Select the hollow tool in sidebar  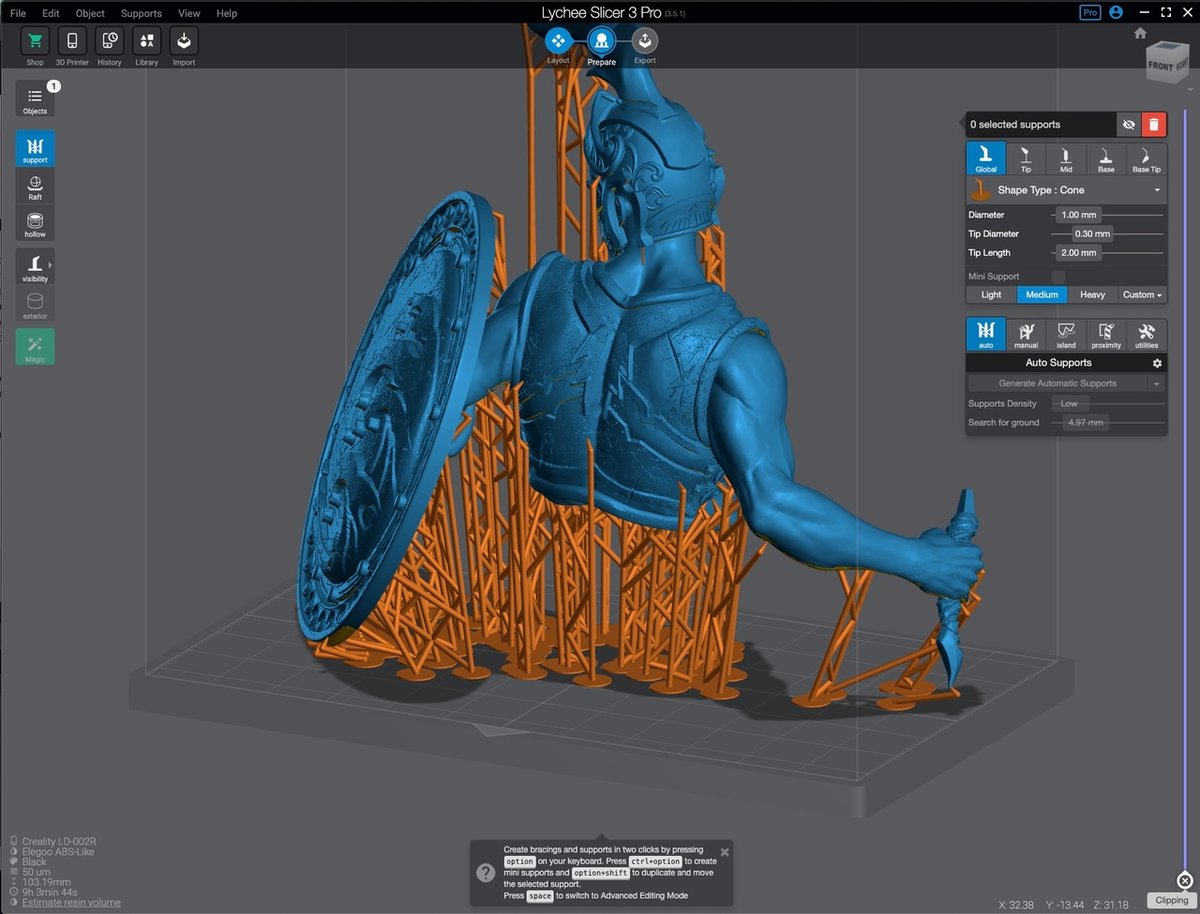(35, 224)
